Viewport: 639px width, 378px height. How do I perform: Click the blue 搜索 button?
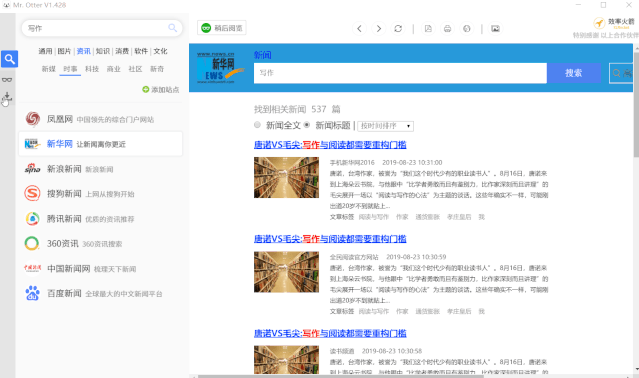(x=574, y=73)
